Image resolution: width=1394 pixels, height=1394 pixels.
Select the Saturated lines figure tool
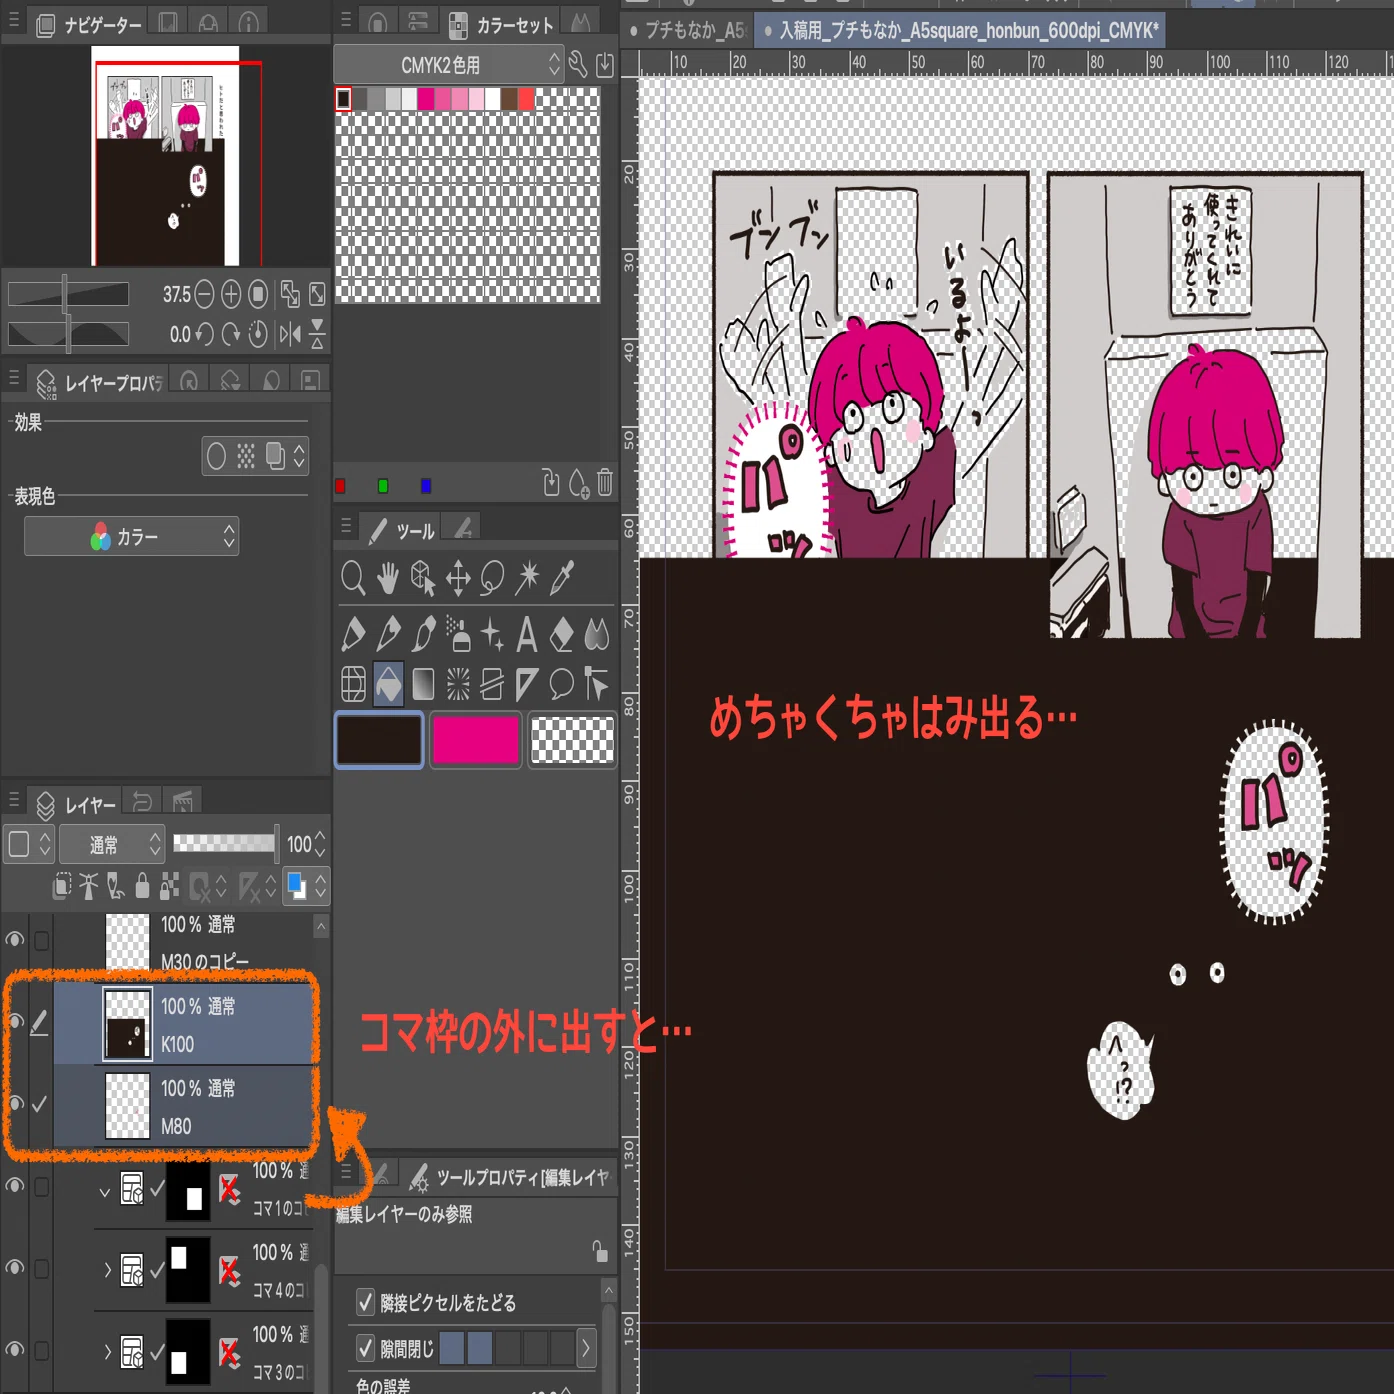(458, 684)
